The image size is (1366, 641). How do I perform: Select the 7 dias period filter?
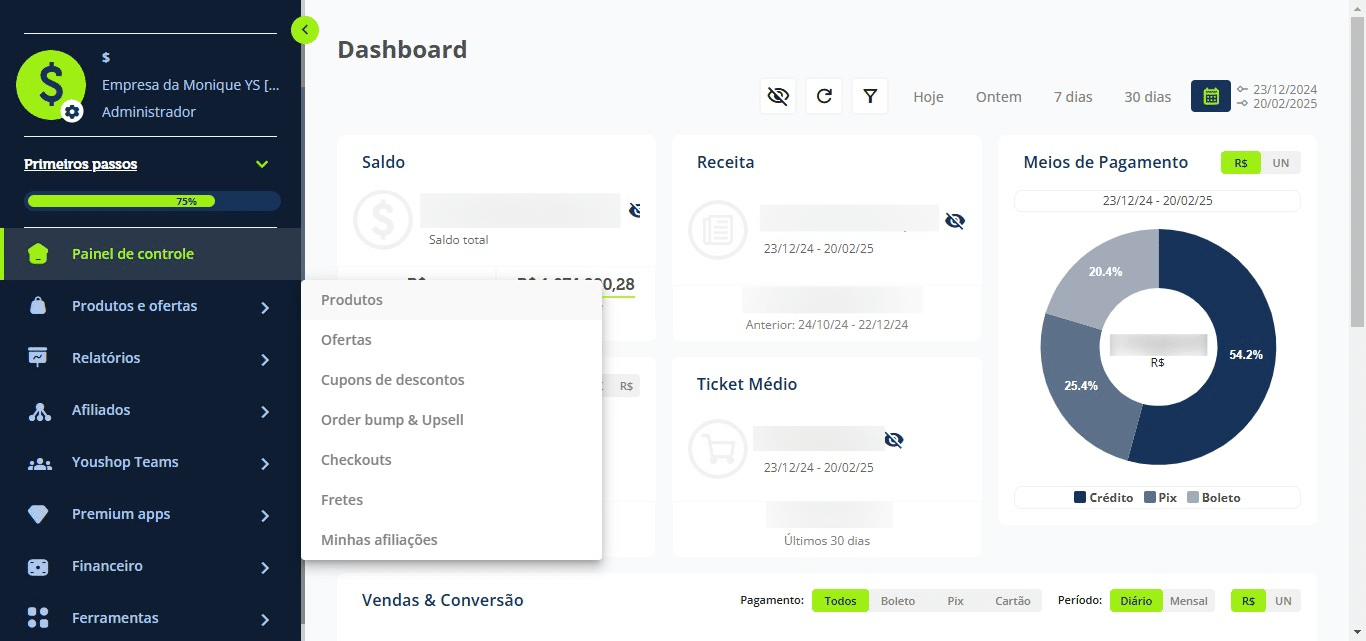1073,97
